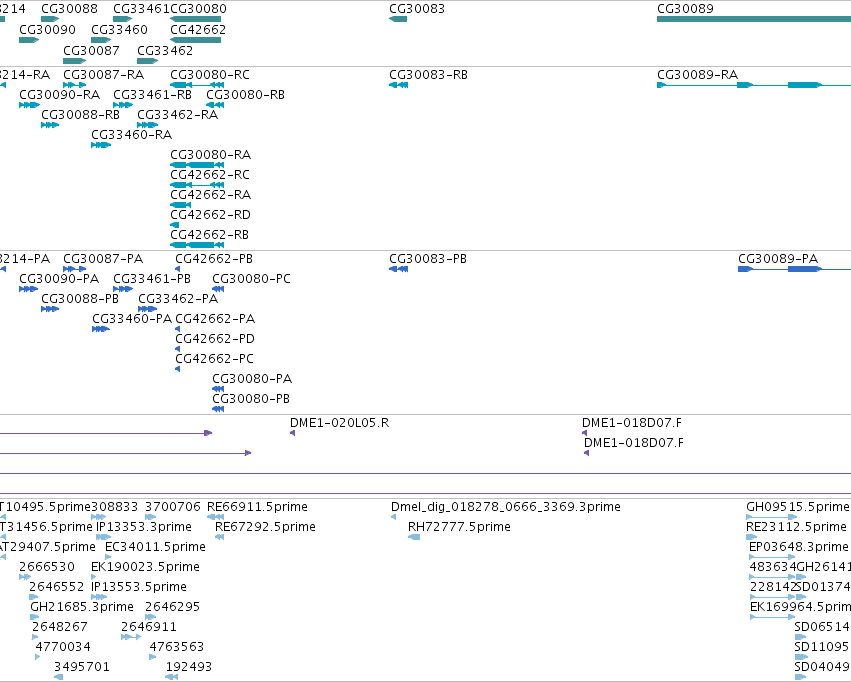Select the CG30088 gene label
The height and width of the screenshot is (682, 851).
tap(69, 9)
